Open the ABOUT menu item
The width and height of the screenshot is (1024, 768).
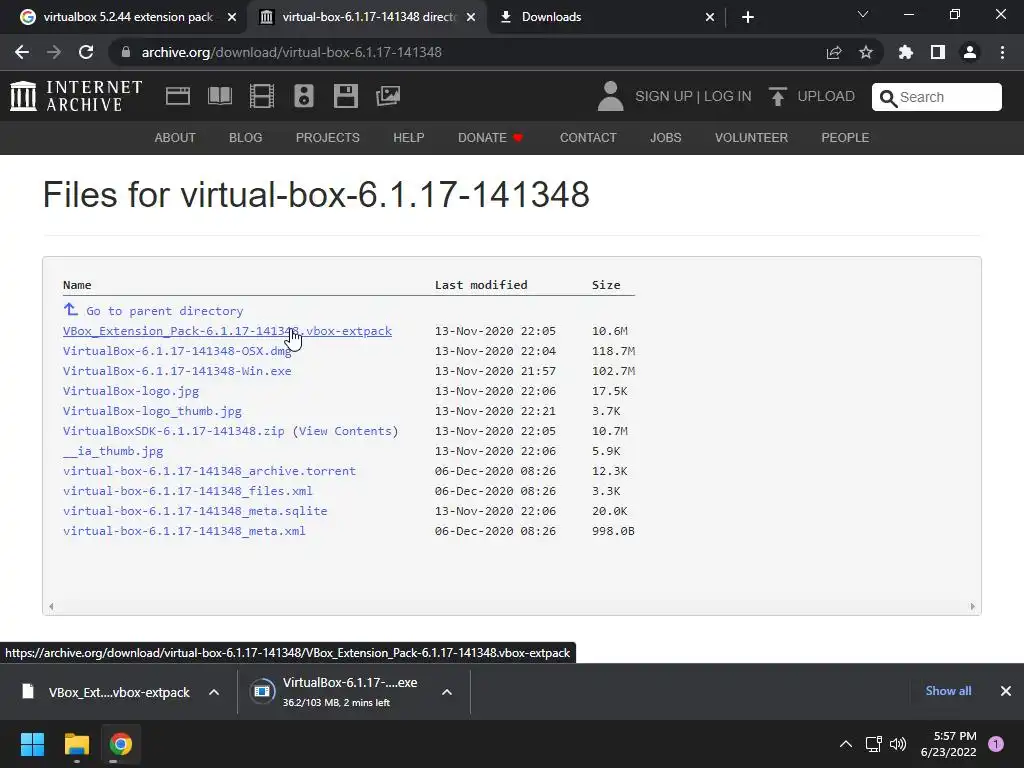[175, 138]
